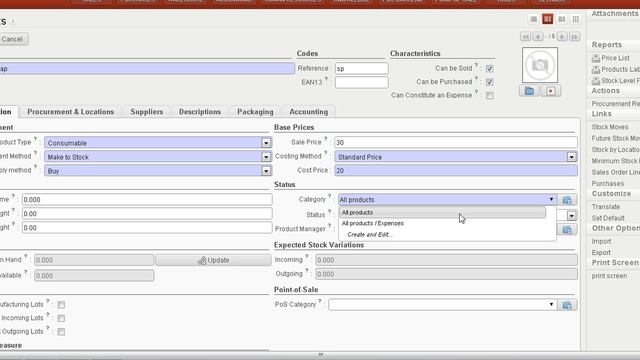This screenshot has height=360, width=640.
Task: Open Product Manager record search icon
Action: 567,230
